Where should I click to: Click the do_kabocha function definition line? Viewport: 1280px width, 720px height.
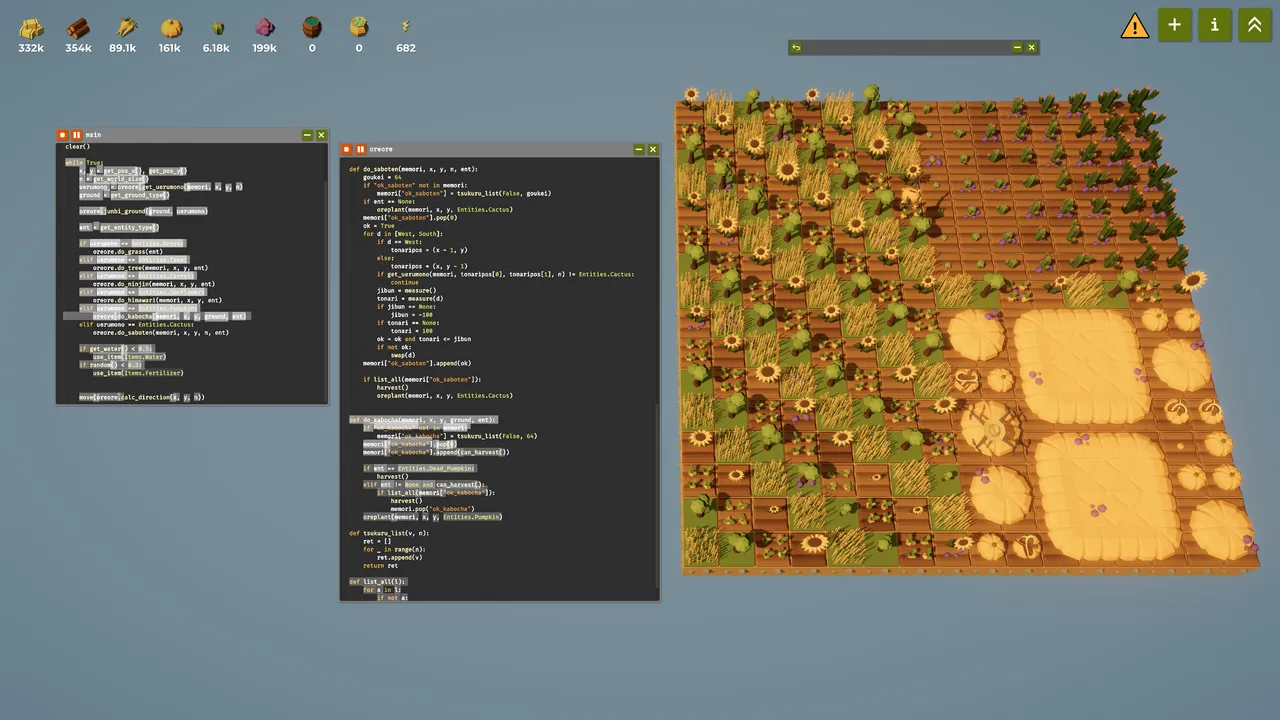[422, 420]
